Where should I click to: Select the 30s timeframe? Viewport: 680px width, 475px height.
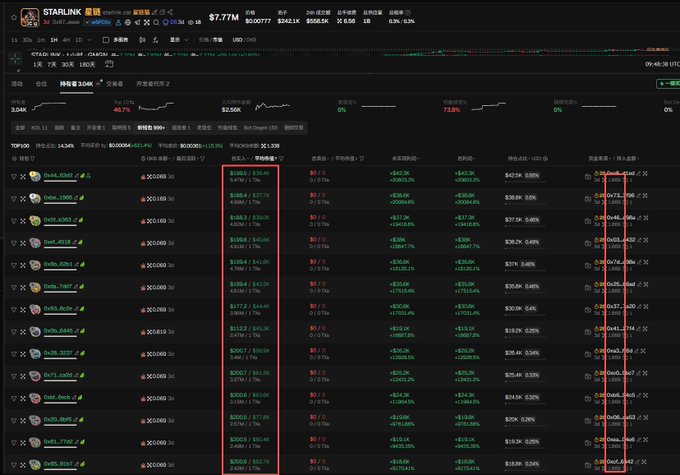click(x=27, y=40)
